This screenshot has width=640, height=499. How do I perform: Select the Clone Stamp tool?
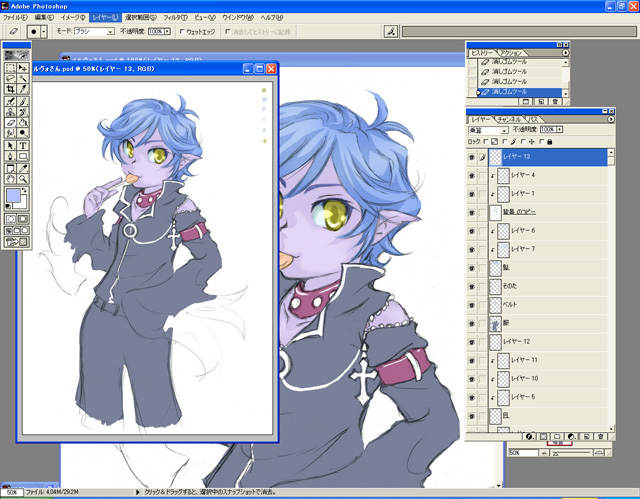click(11, 112)
